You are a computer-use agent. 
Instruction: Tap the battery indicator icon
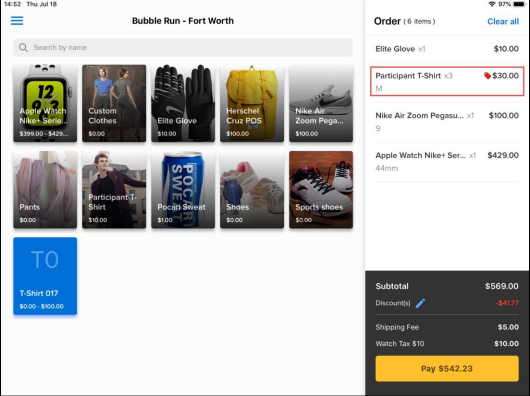(519, 4)
